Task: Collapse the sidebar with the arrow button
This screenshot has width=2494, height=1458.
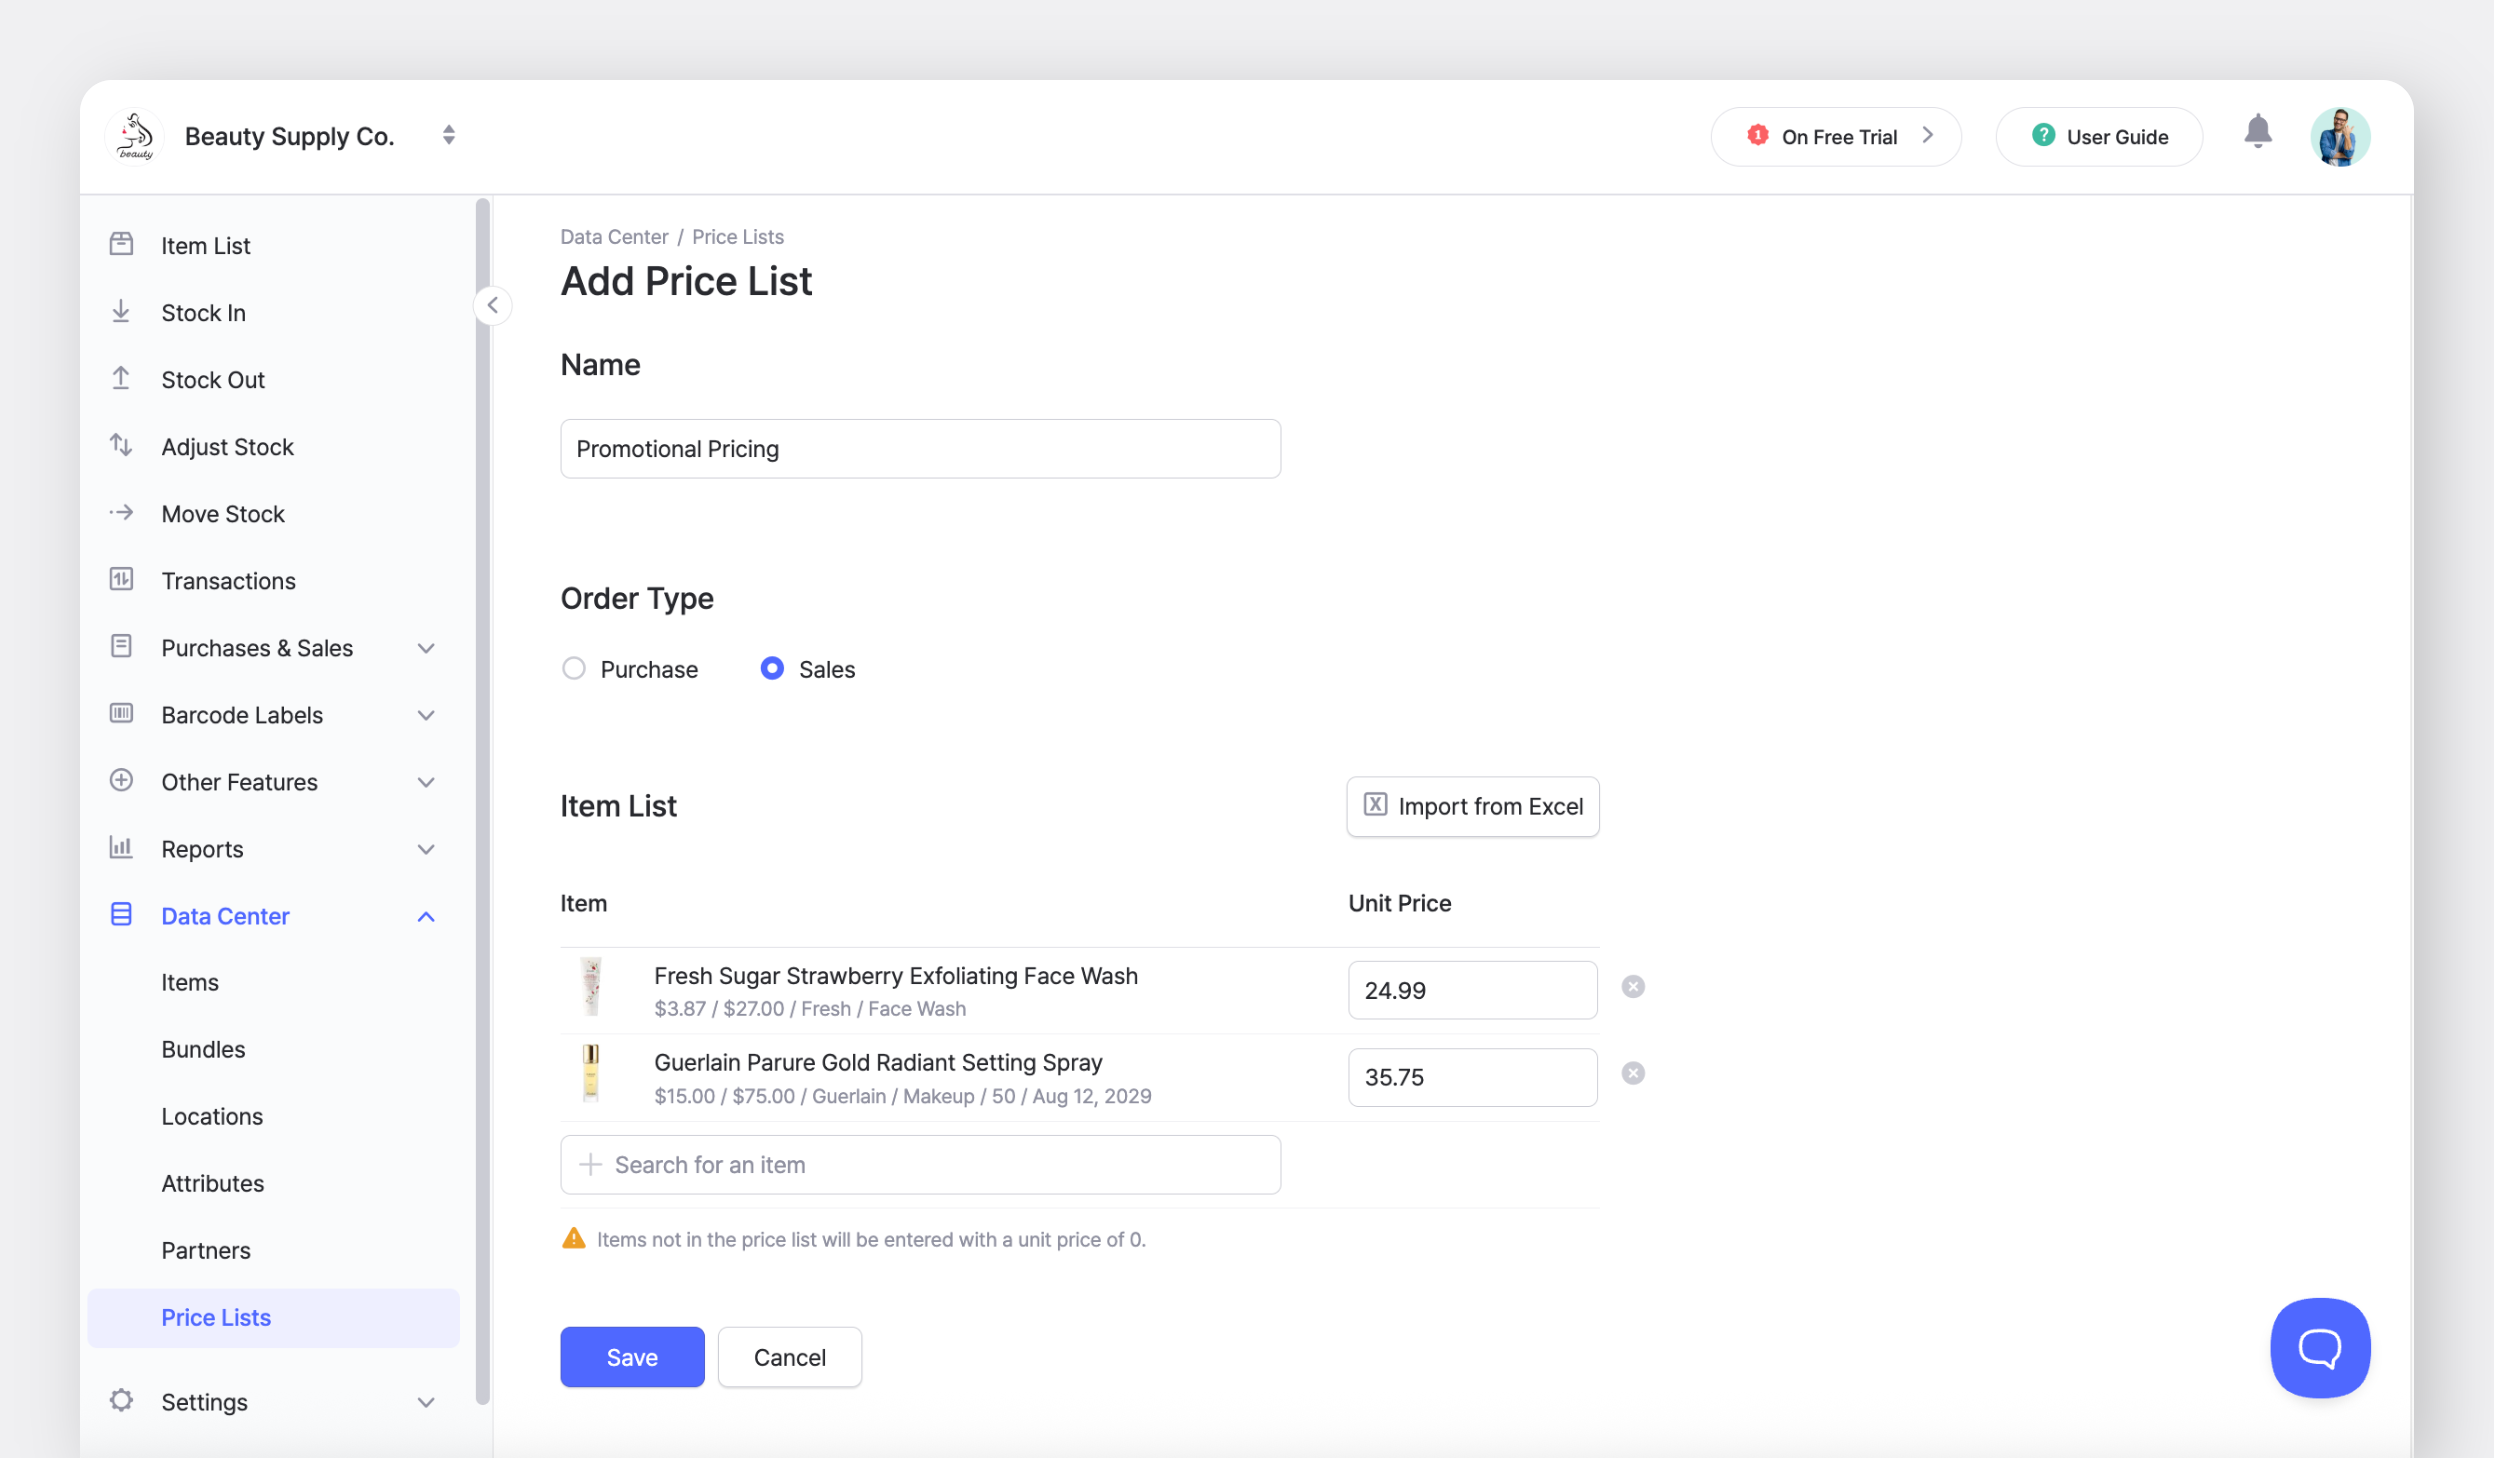Action: tap(492, 305)
